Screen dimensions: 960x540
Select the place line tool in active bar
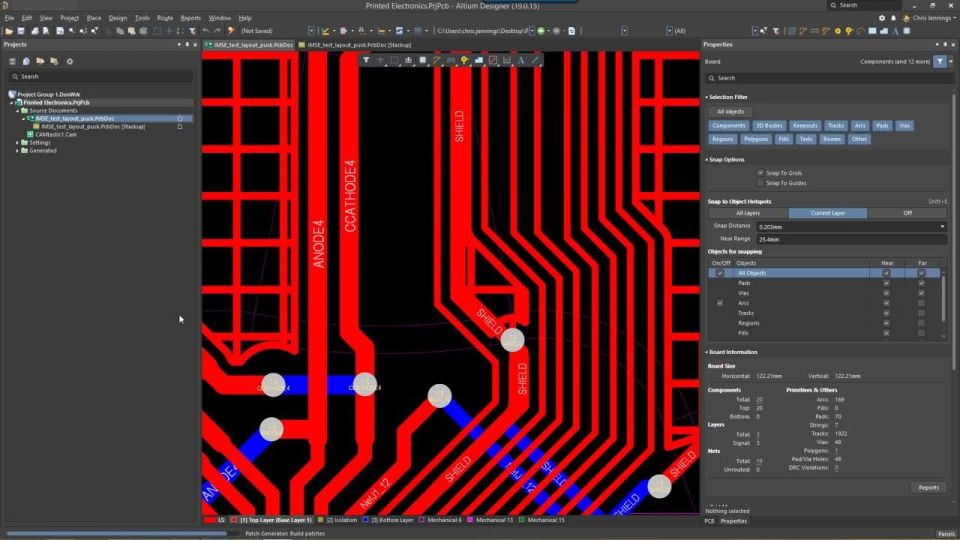tap(535, 60)
